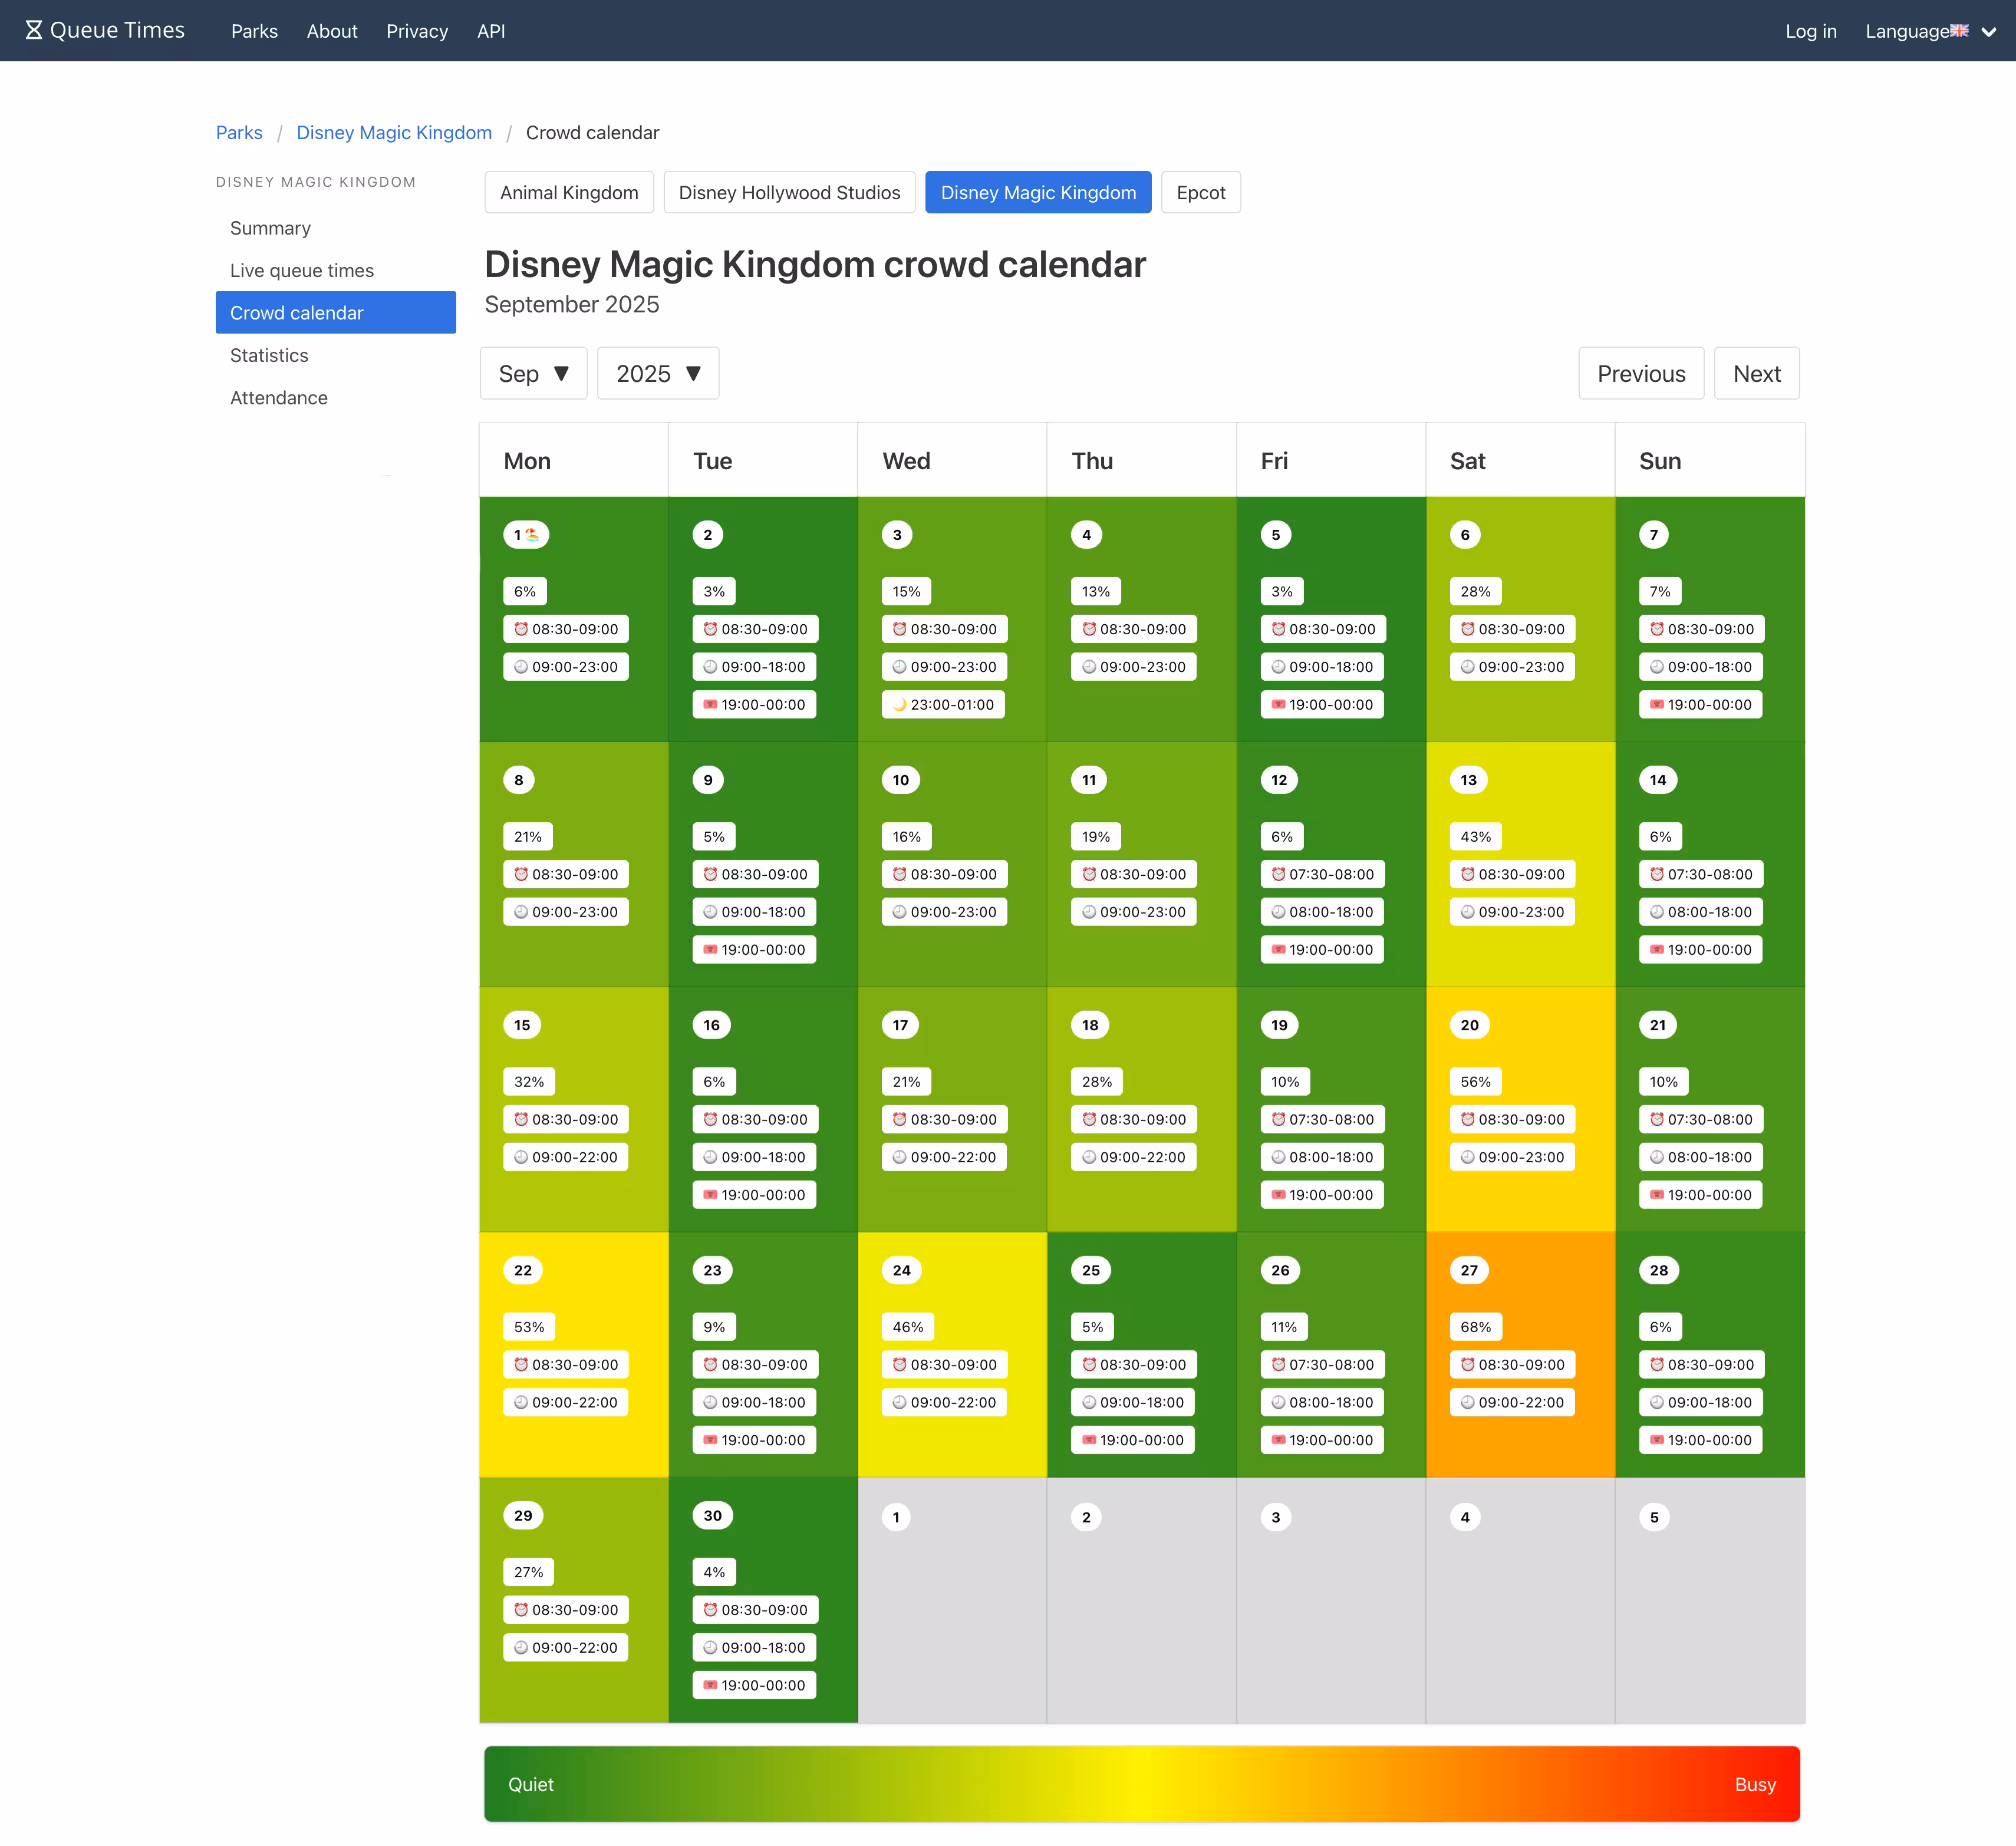Viewport: 2016px width, 1846px height.
Task: Click the UK flag language icon
Action: coord(1958,31)
